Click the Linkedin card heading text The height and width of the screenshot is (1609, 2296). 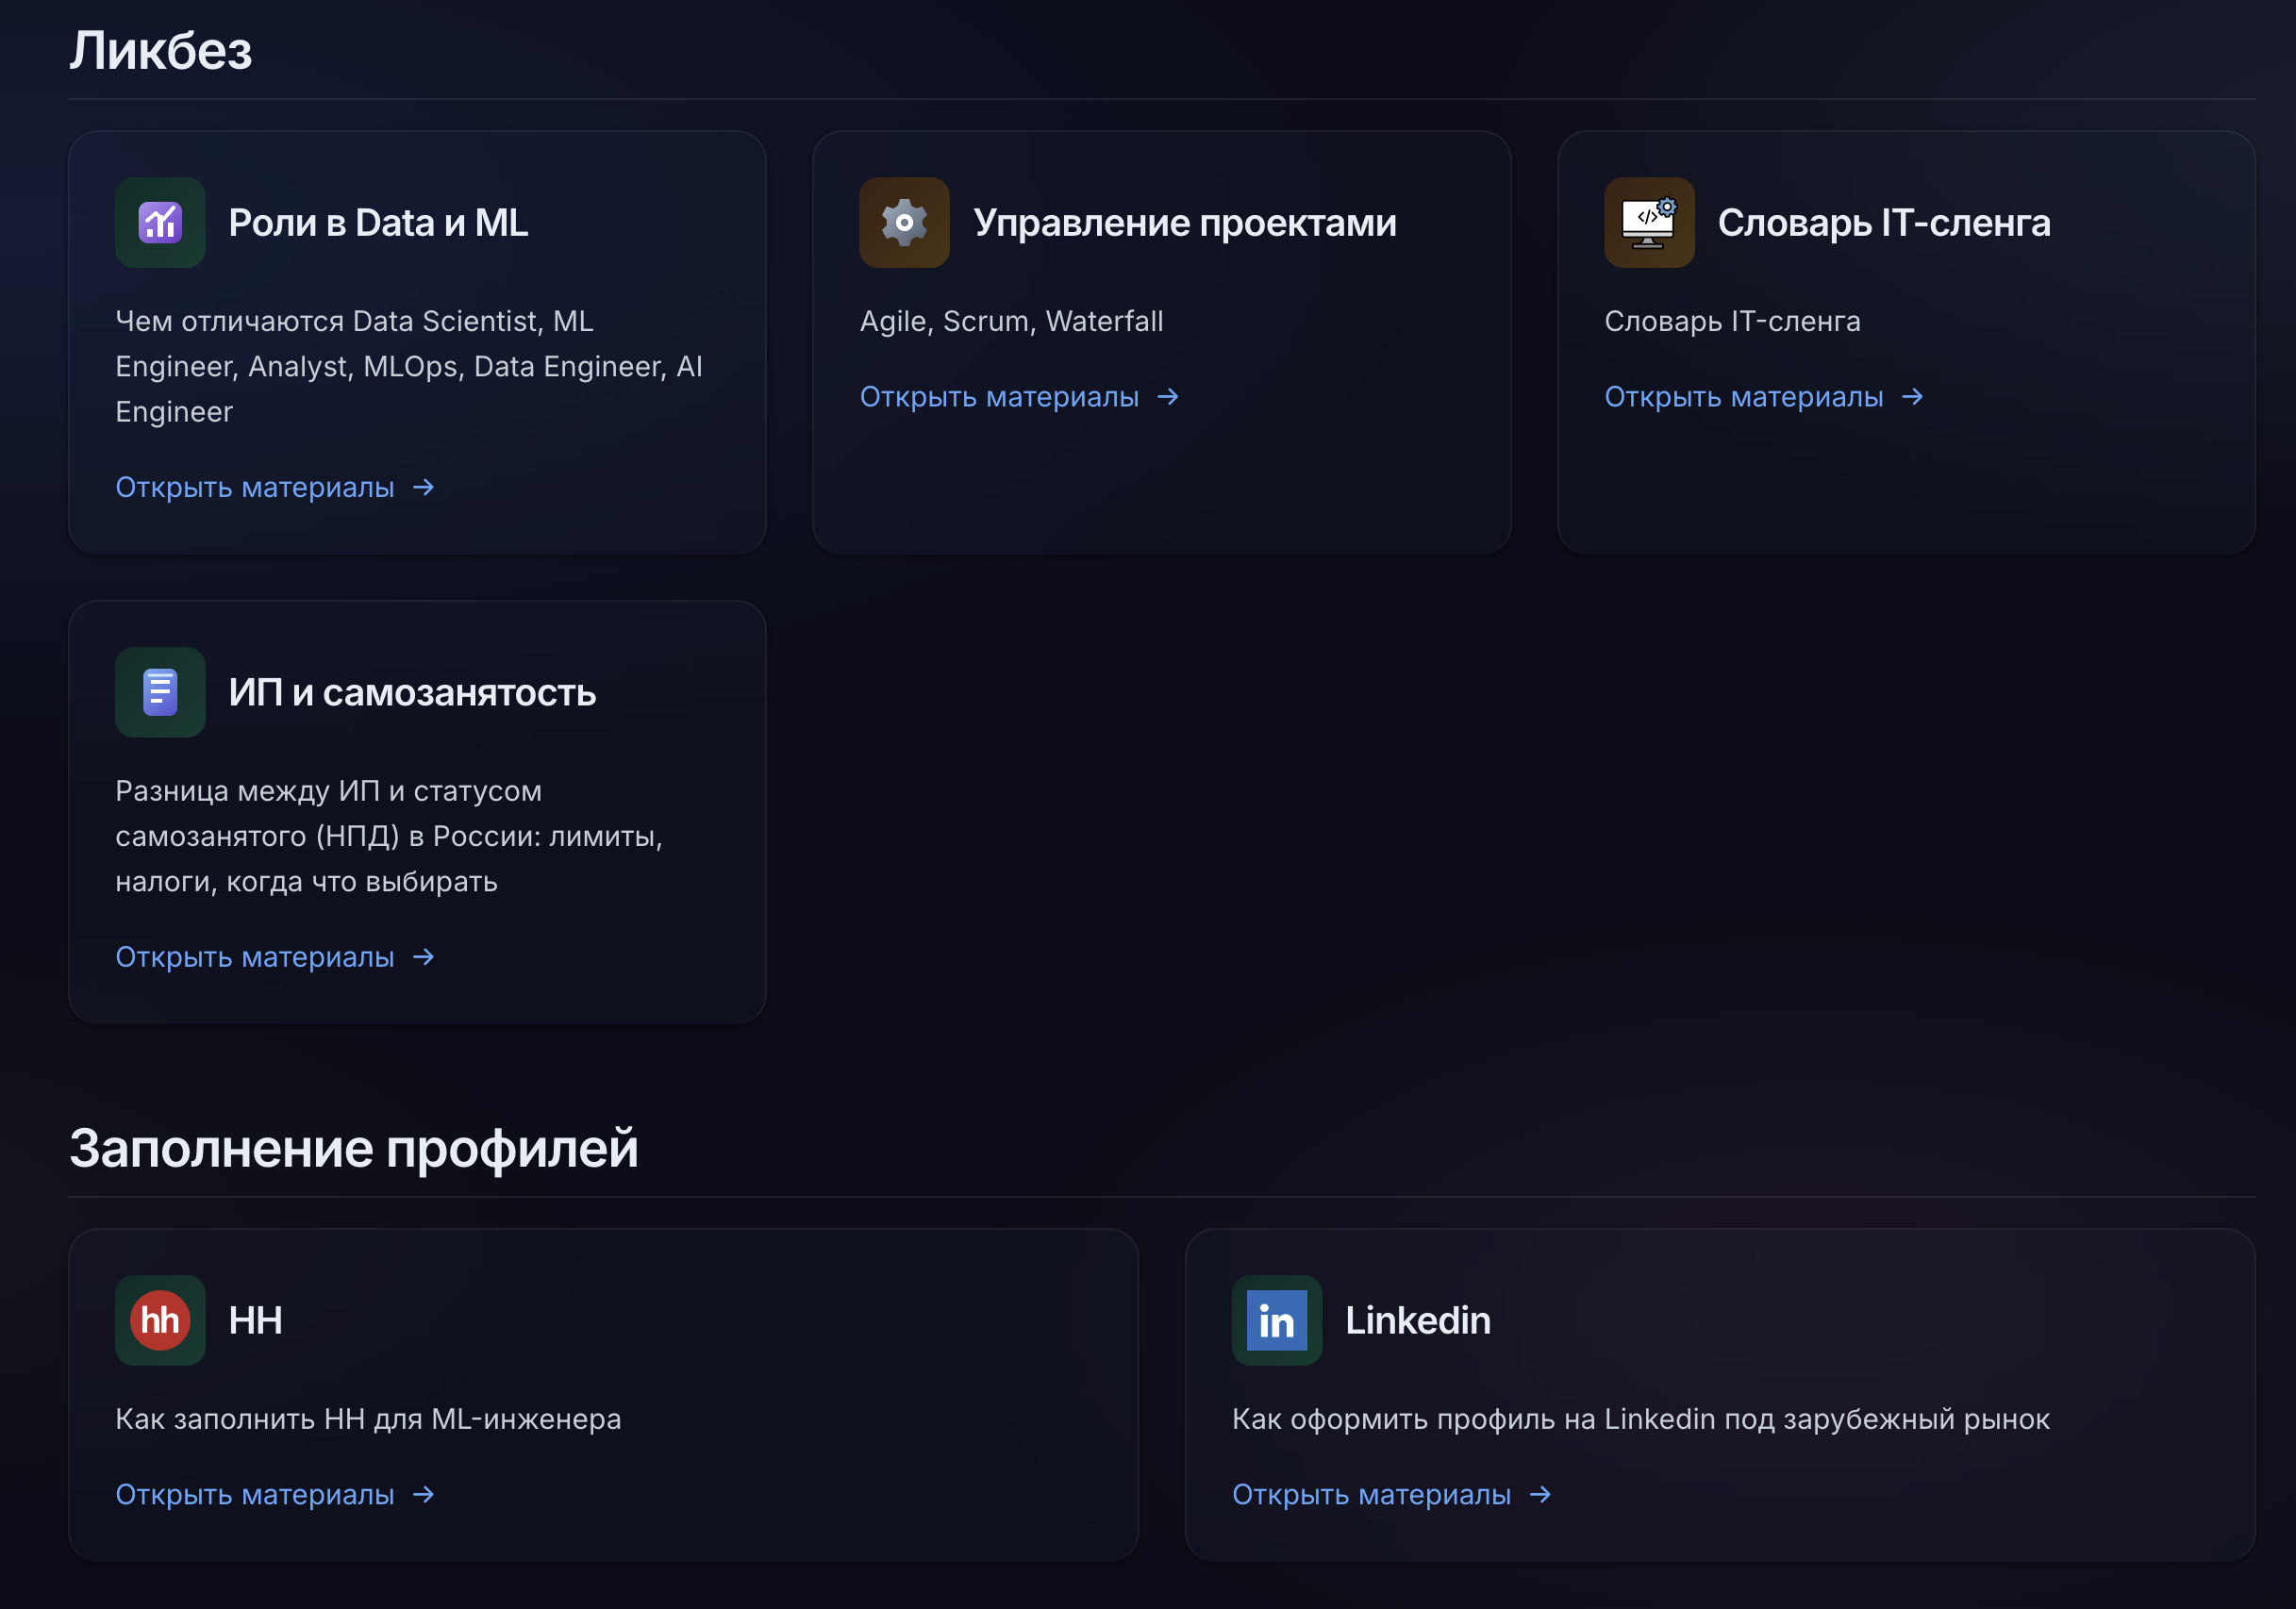tap(1417, 1320)
